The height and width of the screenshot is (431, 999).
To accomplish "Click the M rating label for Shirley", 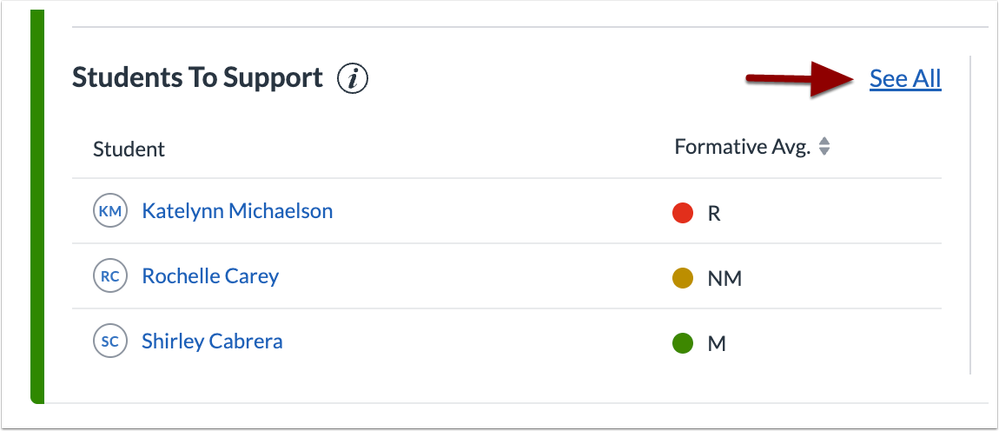I will 716,344.
